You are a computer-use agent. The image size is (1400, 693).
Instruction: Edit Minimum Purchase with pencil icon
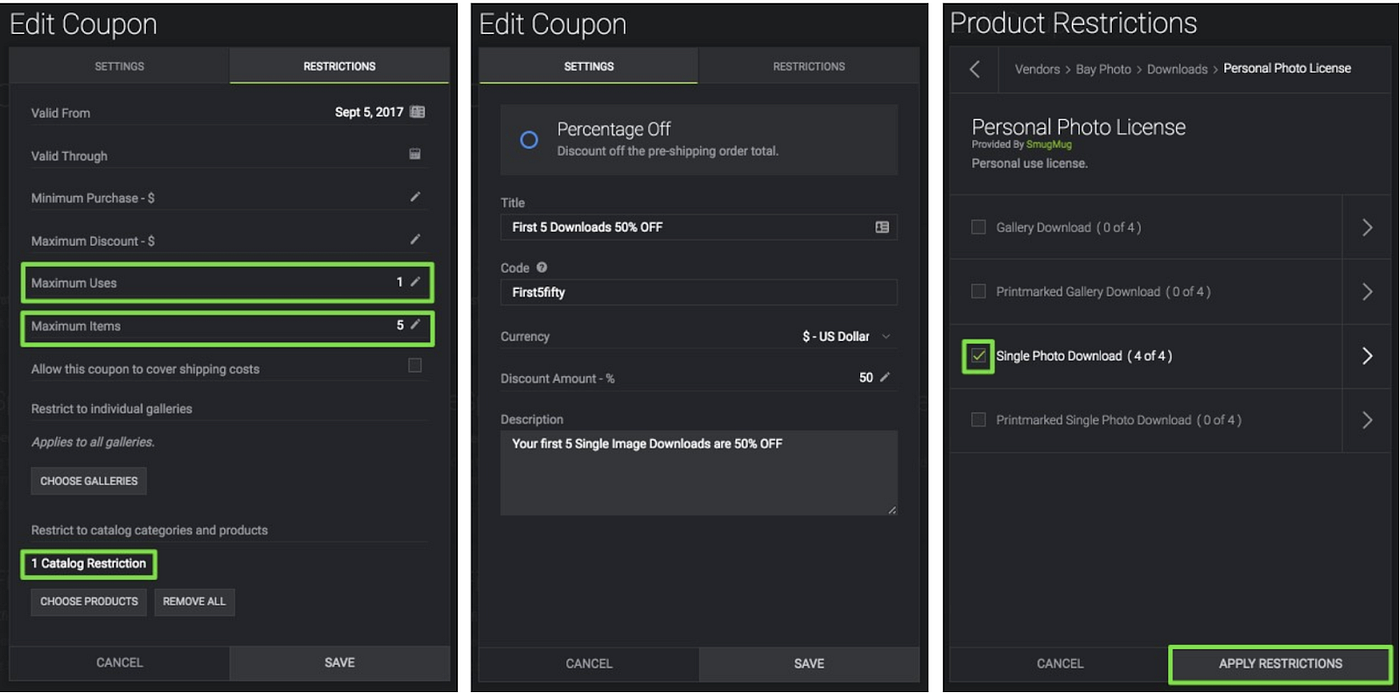click(415, 197)
